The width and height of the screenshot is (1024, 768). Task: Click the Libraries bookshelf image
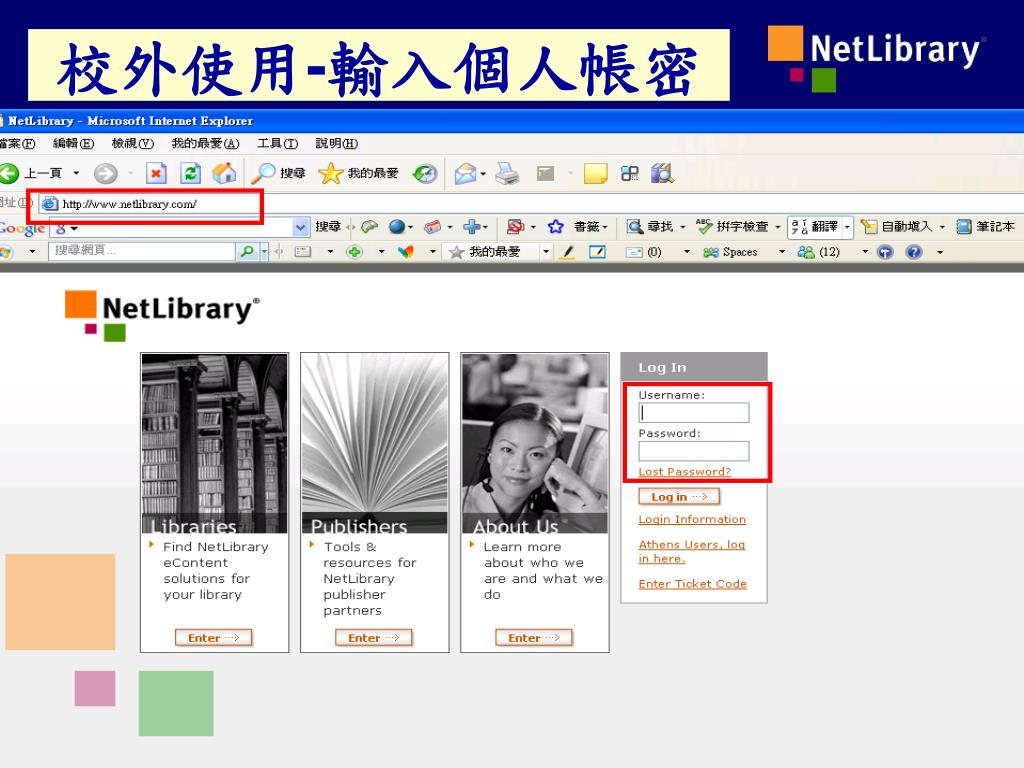click(214, 443)
